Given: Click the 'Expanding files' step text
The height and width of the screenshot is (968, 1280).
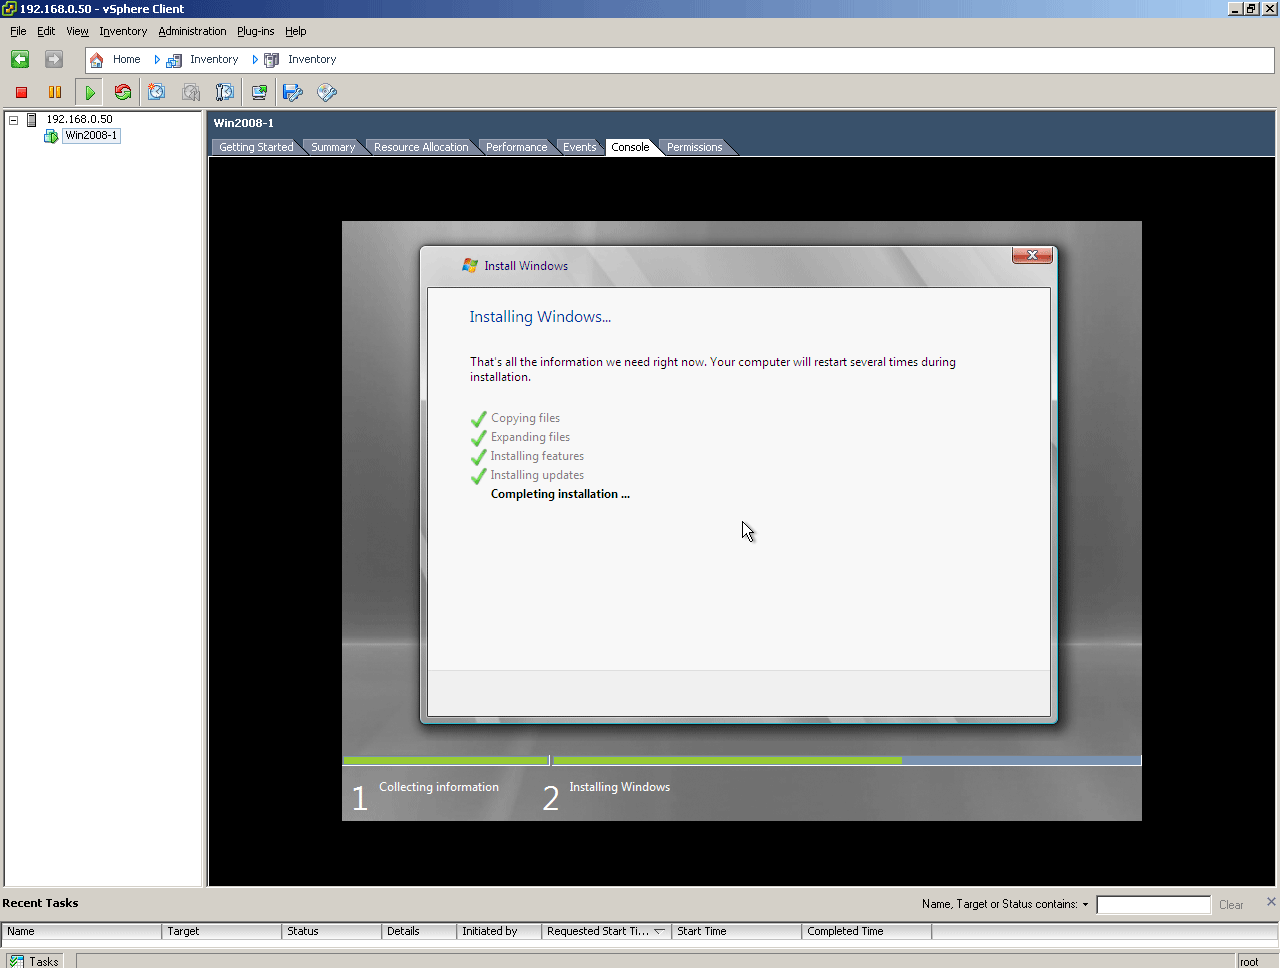Looking at the screenshot, I should pos(530,438).
